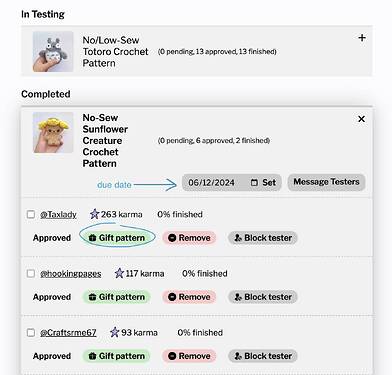Screen dimensions: 392x375
Task: Open the Totoro crochet pattern thumbnail
Action: click(53, 52)
